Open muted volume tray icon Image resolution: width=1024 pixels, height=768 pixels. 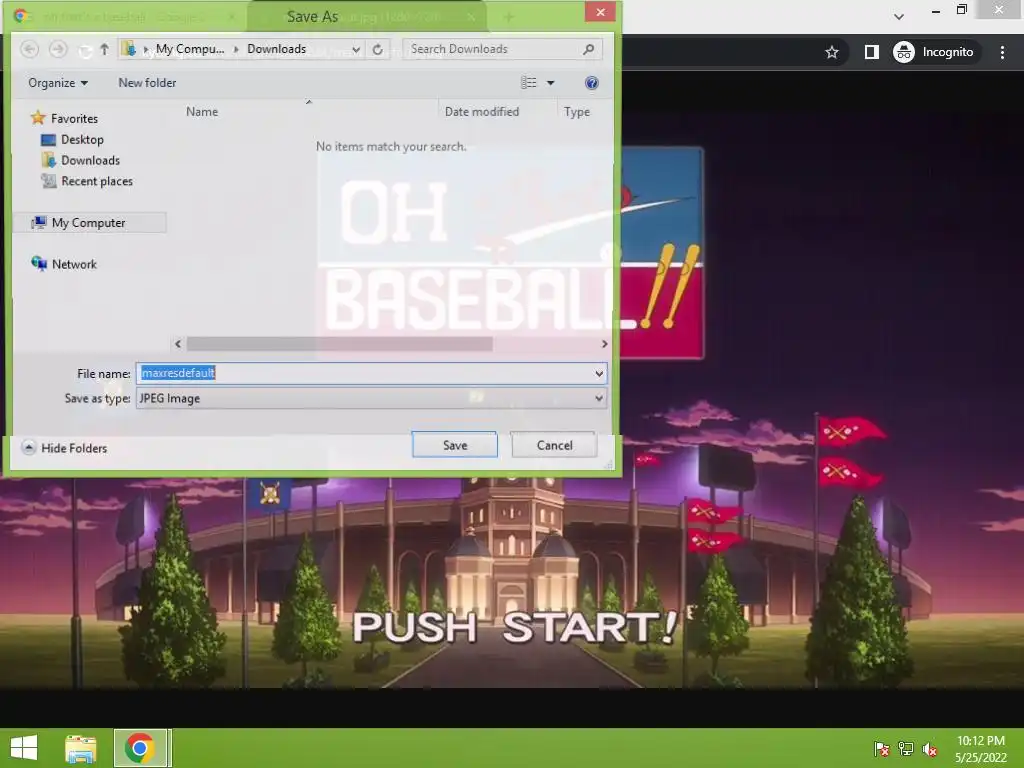click(930, 749)
